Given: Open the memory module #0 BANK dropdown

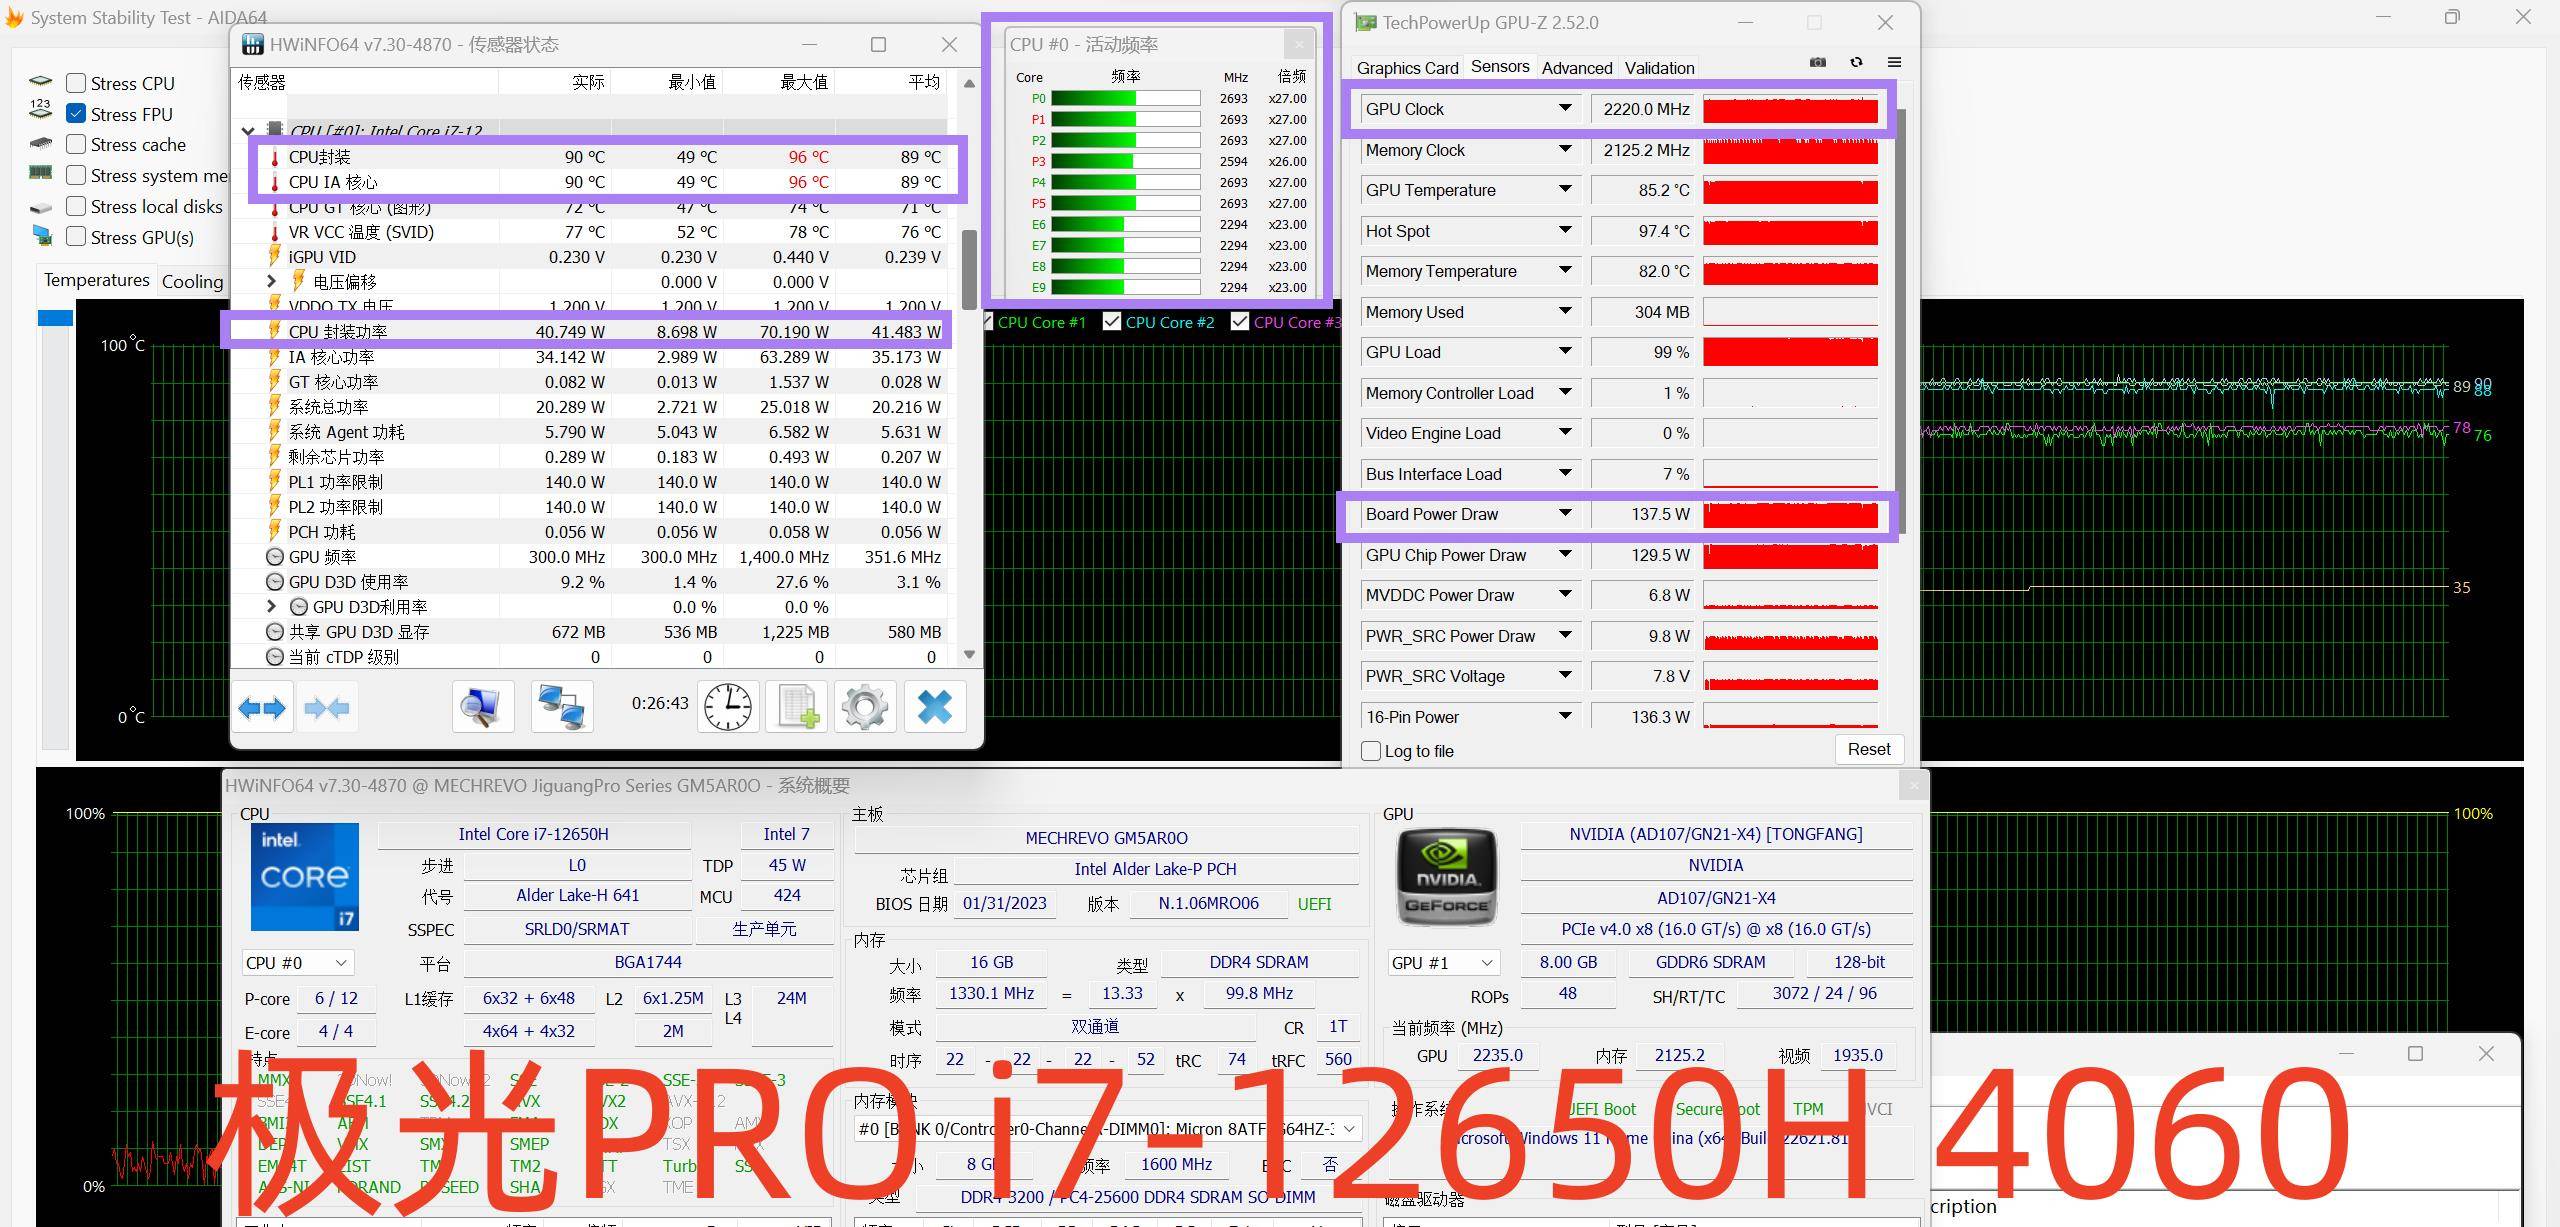Looking at the screenshot, I should tap(1107, 1128).
